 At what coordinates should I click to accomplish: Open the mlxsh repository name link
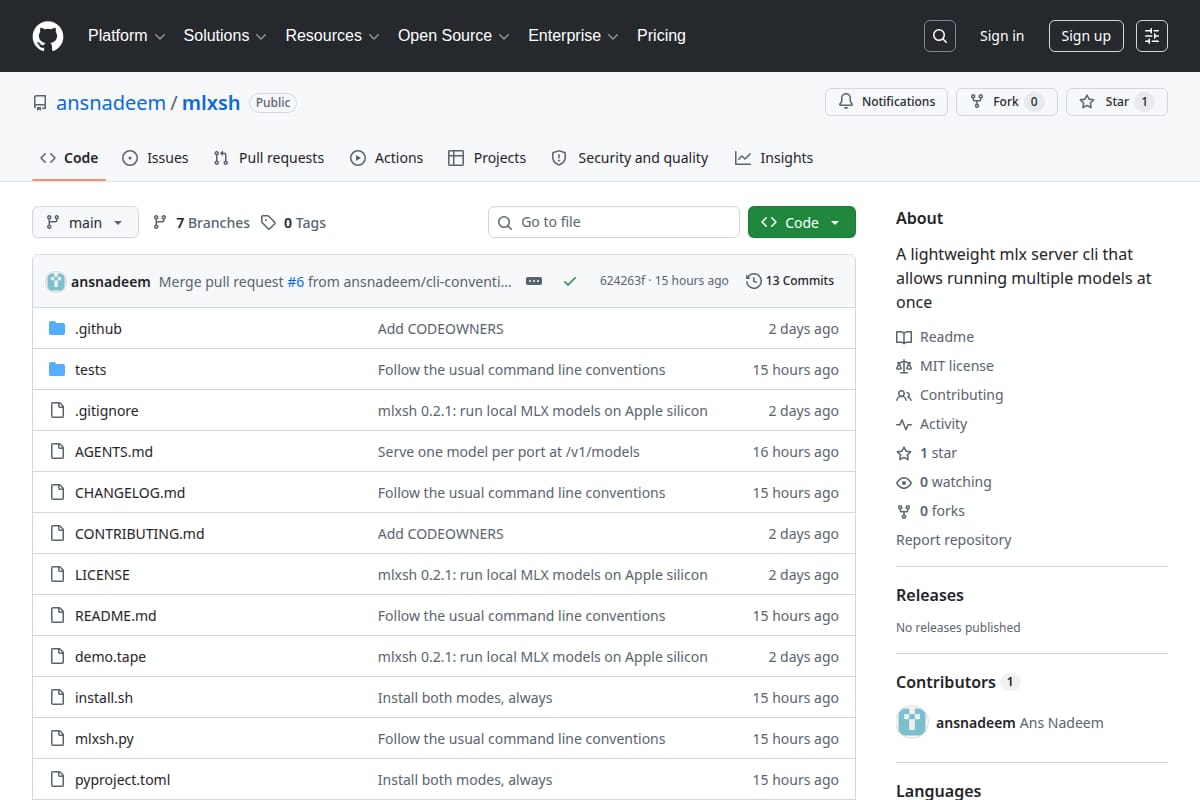pyautogui.click(x=211, y=102)
